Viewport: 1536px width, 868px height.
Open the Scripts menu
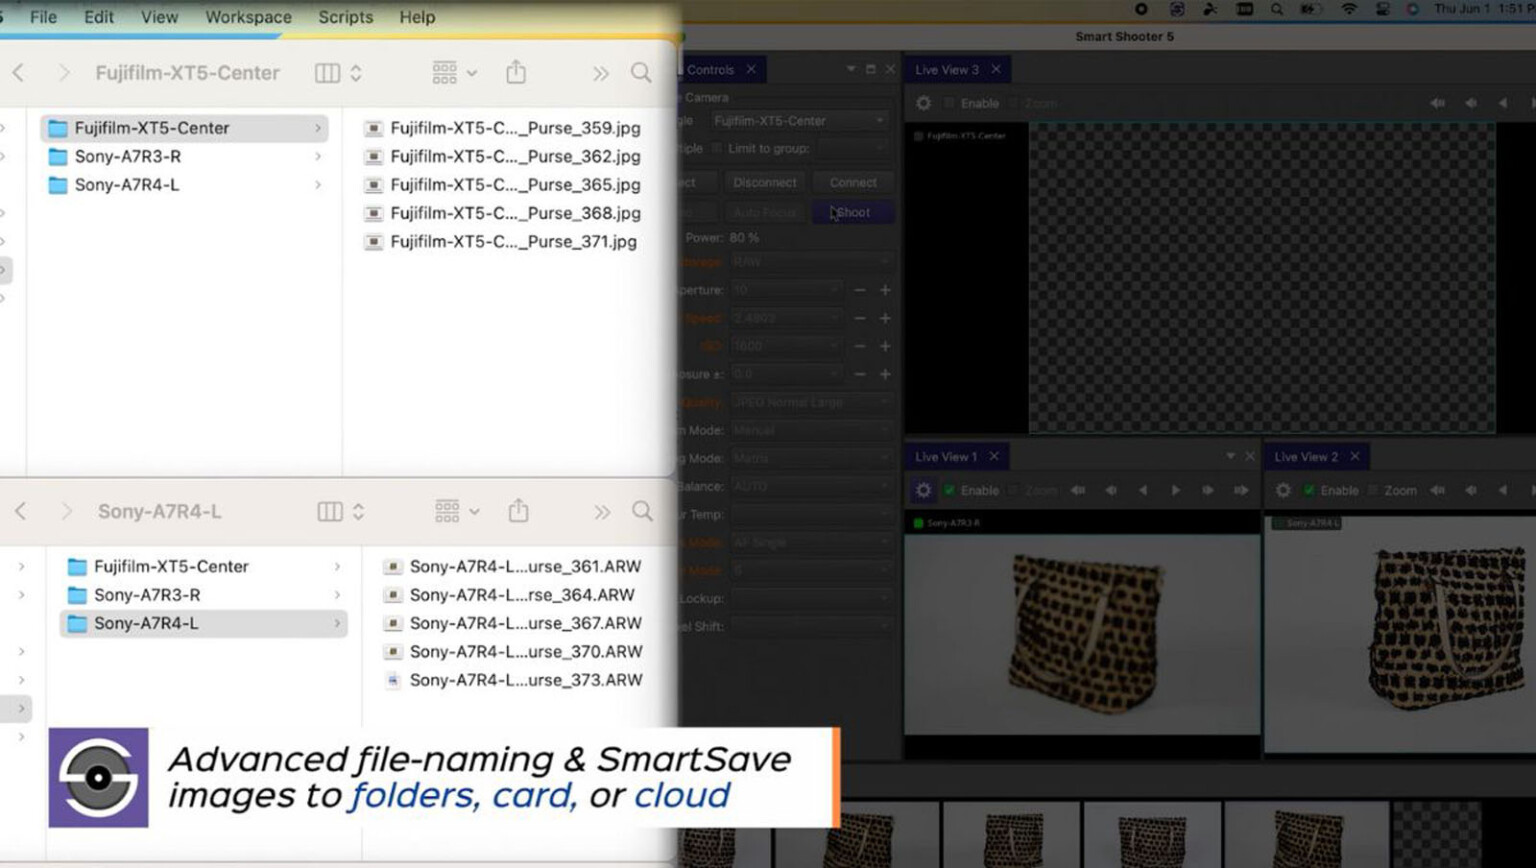345,17
